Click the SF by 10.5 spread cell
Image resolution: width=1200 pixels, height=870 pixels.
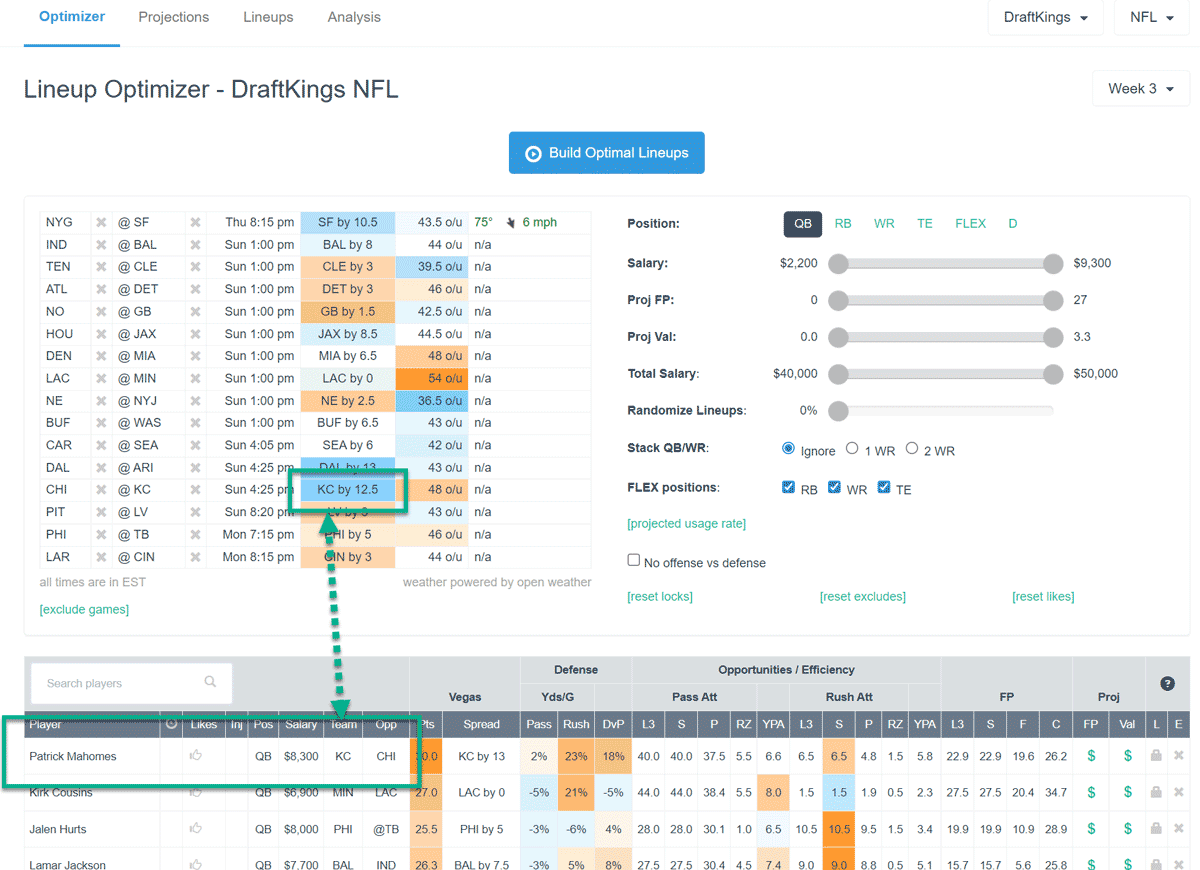point(348,222)
